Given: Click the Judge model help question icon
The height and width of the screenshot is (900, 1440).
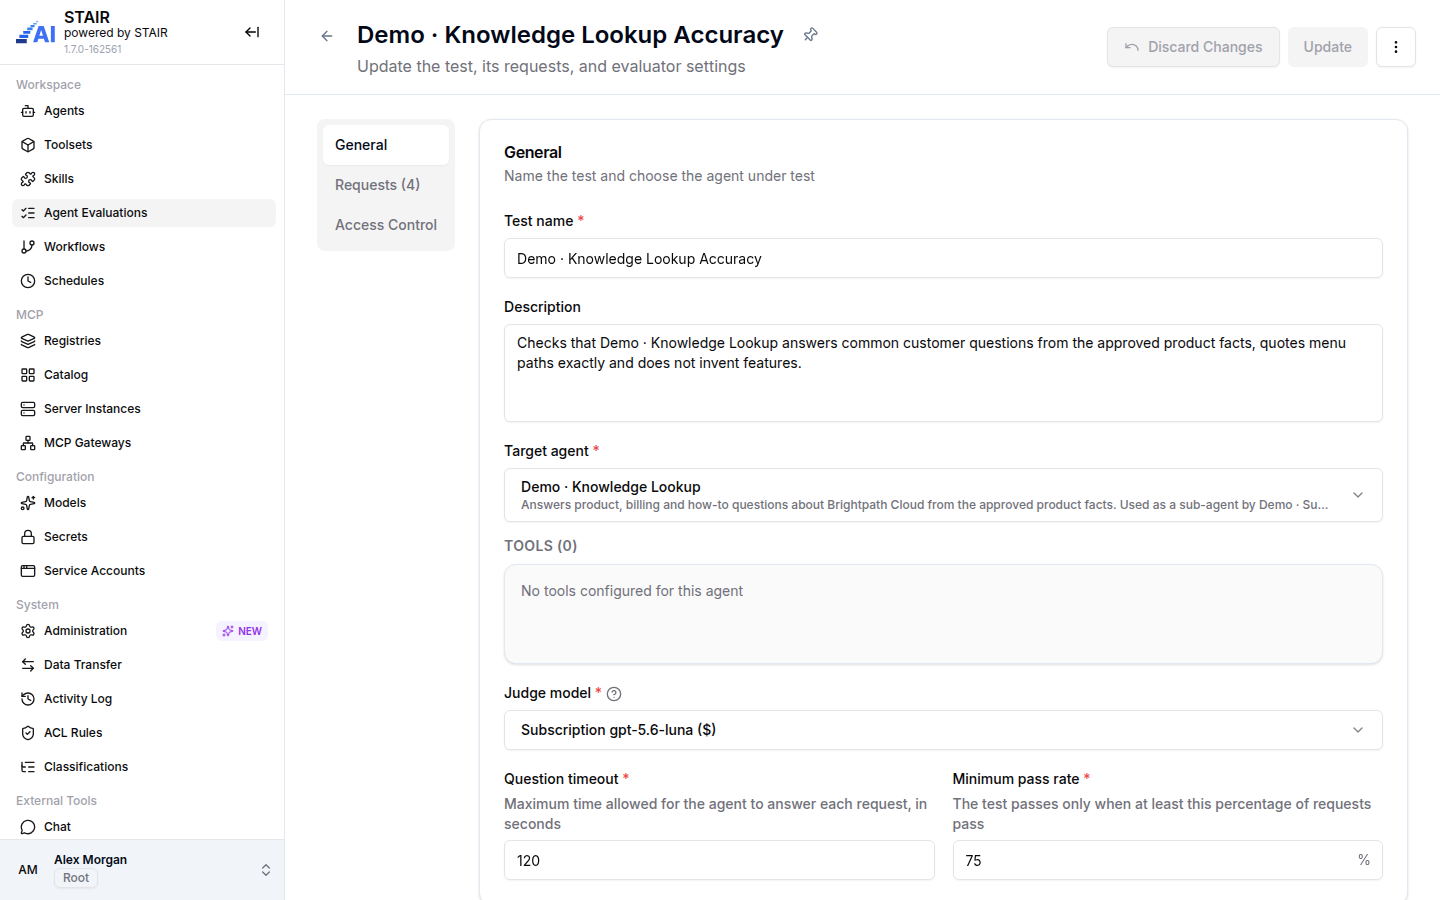Looking at the screenshot, I should [x=614, y=694].
